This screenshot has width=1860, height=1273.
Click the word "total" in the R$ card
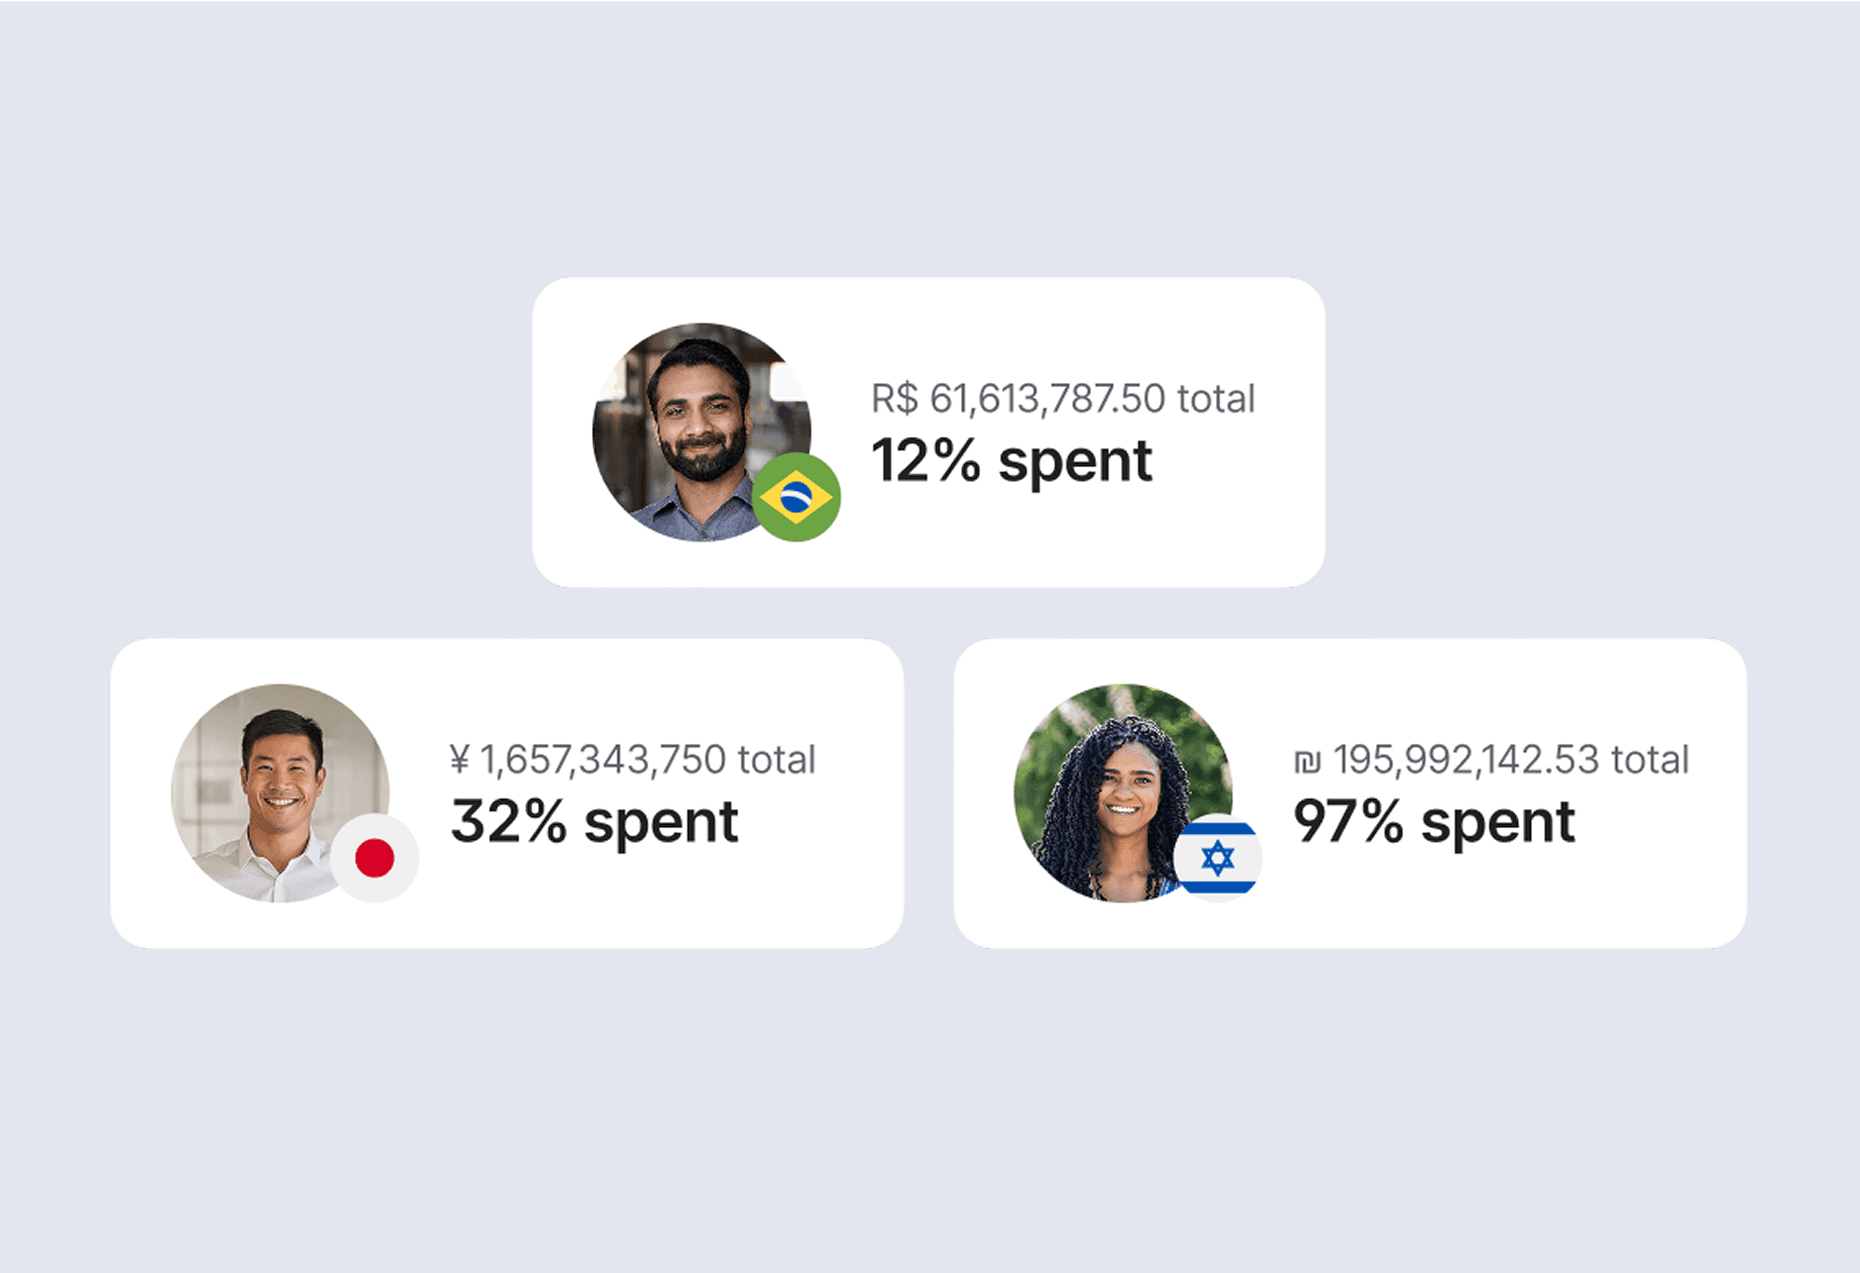[1216, 399]
